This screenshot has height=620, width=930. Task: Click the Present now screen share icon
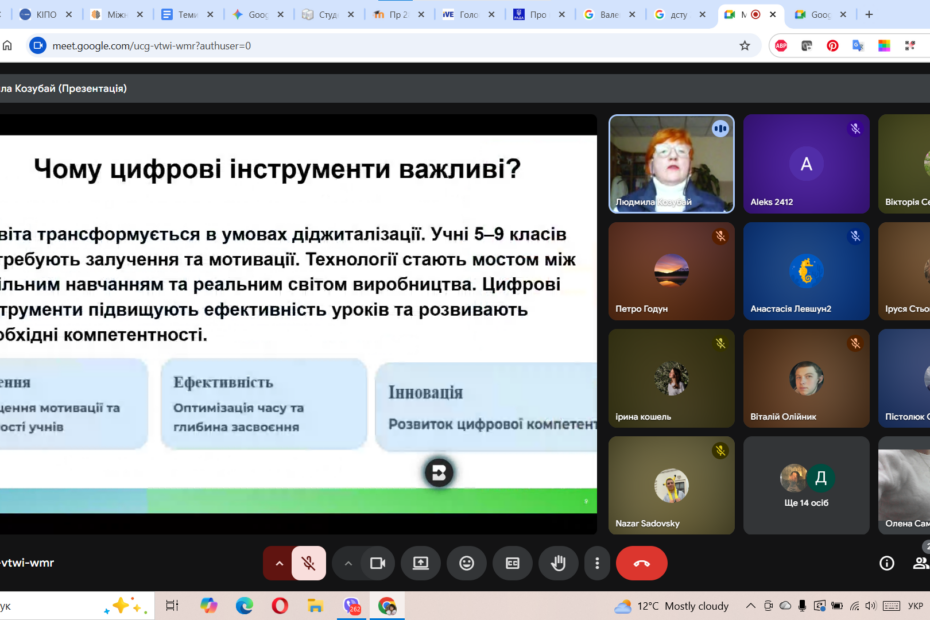coord(420,563)
